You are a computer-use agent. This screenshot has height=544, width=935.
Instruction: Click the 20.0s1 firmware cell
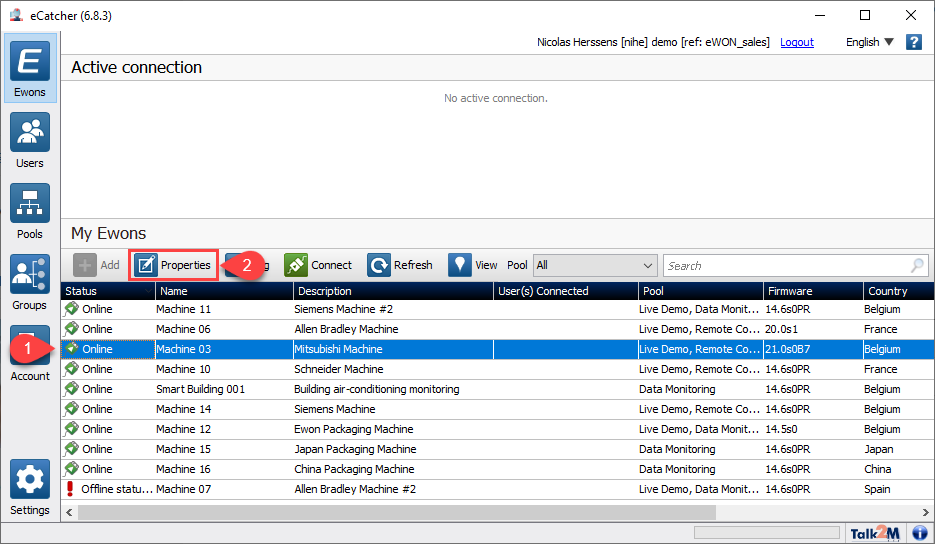coord(782,329)
